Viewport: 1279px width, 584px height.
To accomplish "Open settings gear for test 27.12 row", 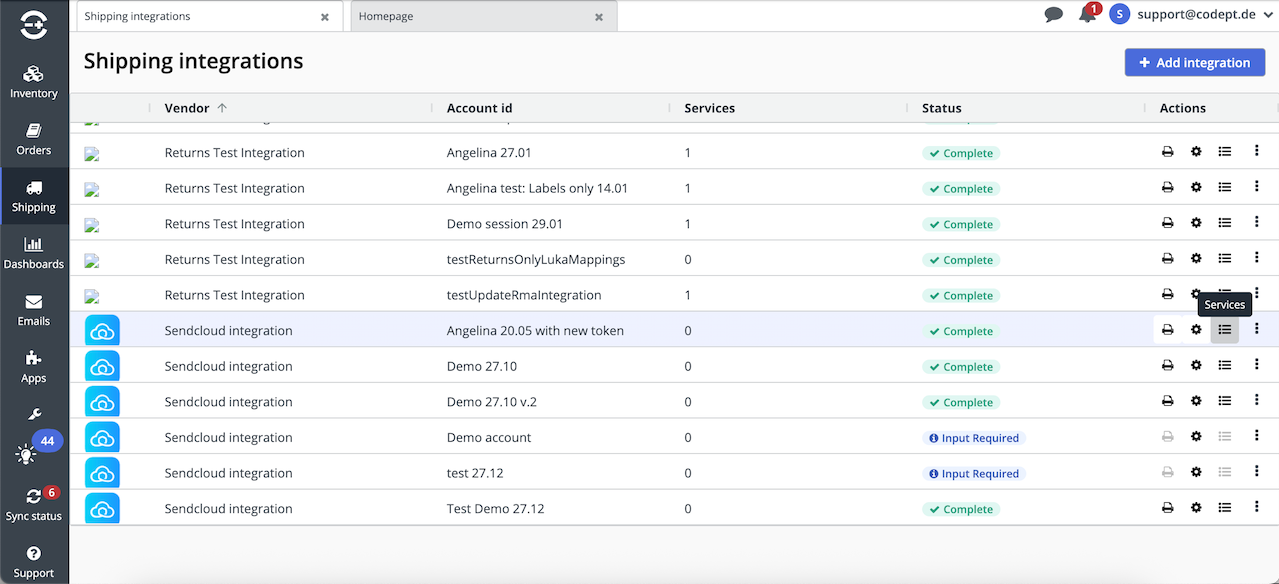I will pos(1196,472).
